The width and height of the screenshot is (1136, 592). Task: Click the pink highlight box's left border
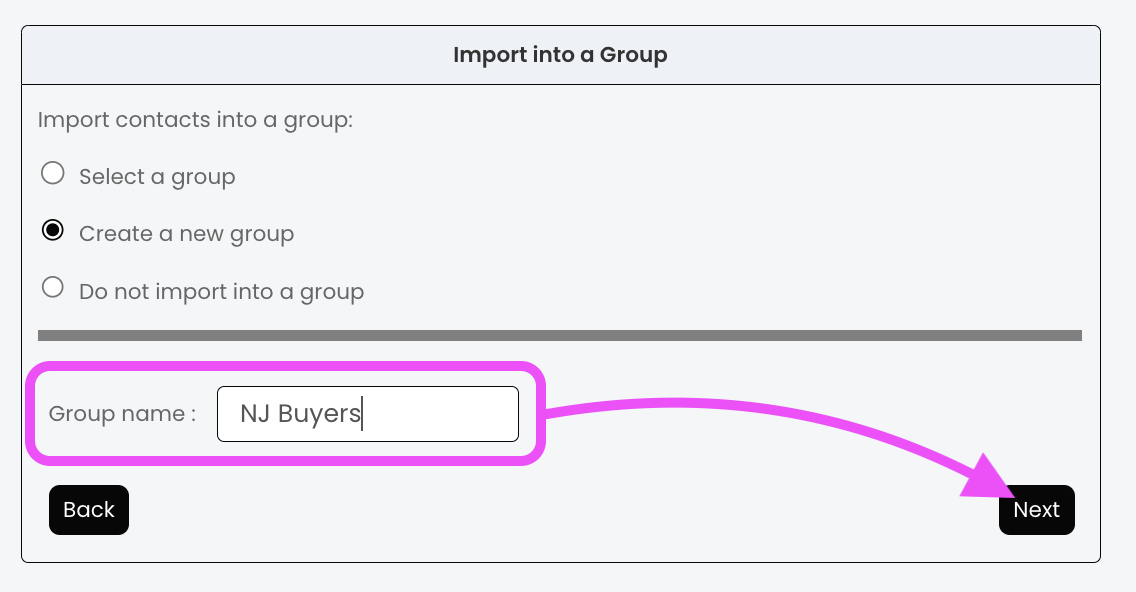30,414
